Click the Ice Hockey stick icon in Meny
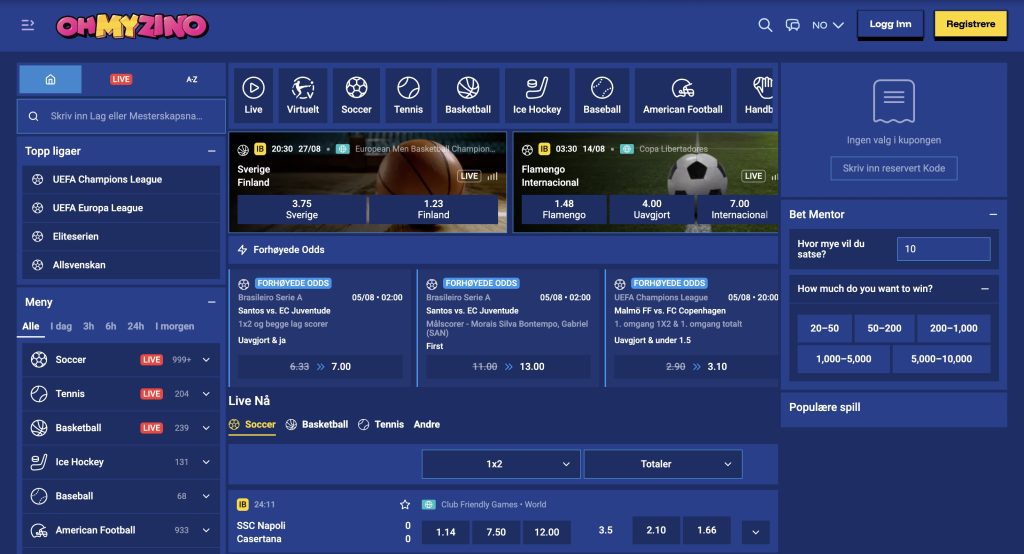Viewport: 1024px width, 554px height. tap(39, 462)
